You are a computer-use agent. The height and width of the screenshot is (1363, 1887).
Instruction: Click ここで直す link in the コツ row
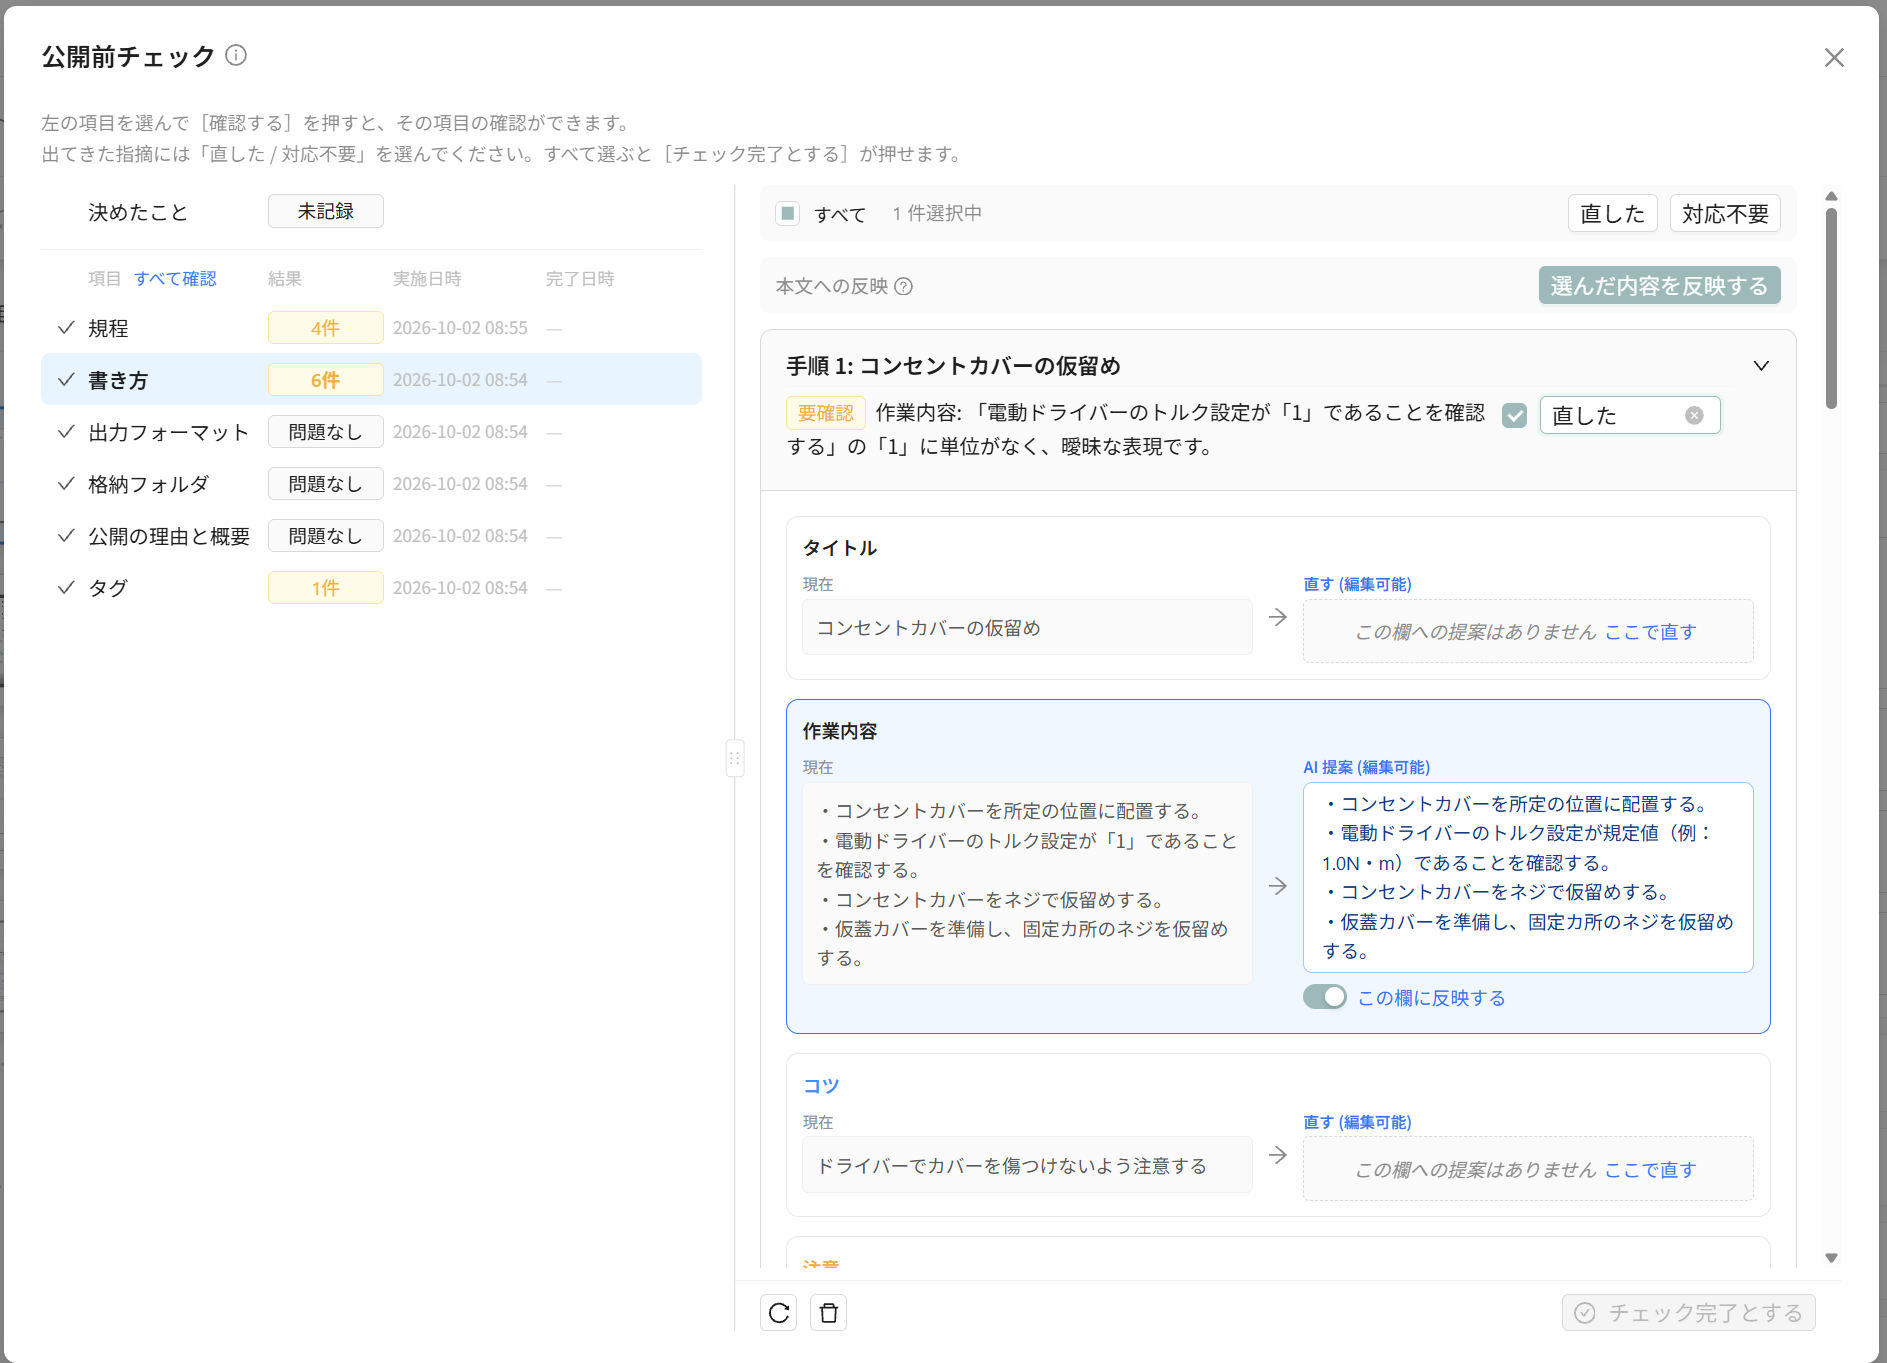click(1650, 1170)
